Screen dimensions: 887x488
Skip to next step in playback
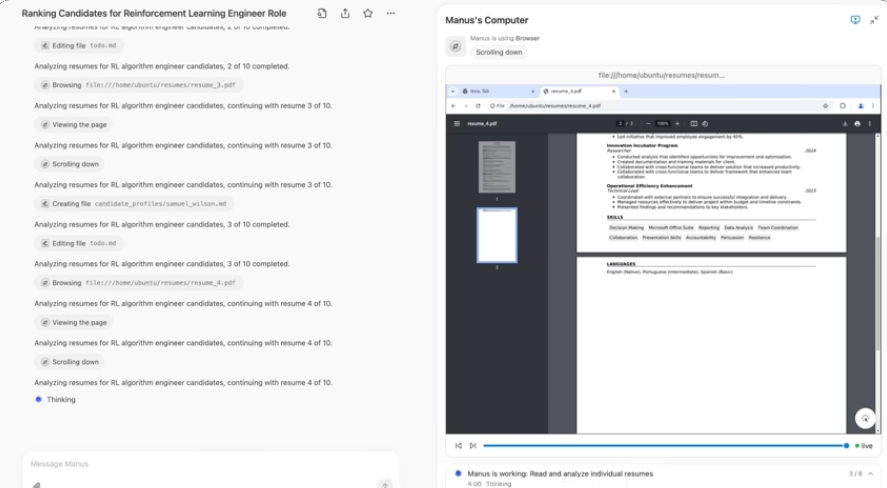click(473, 446)
